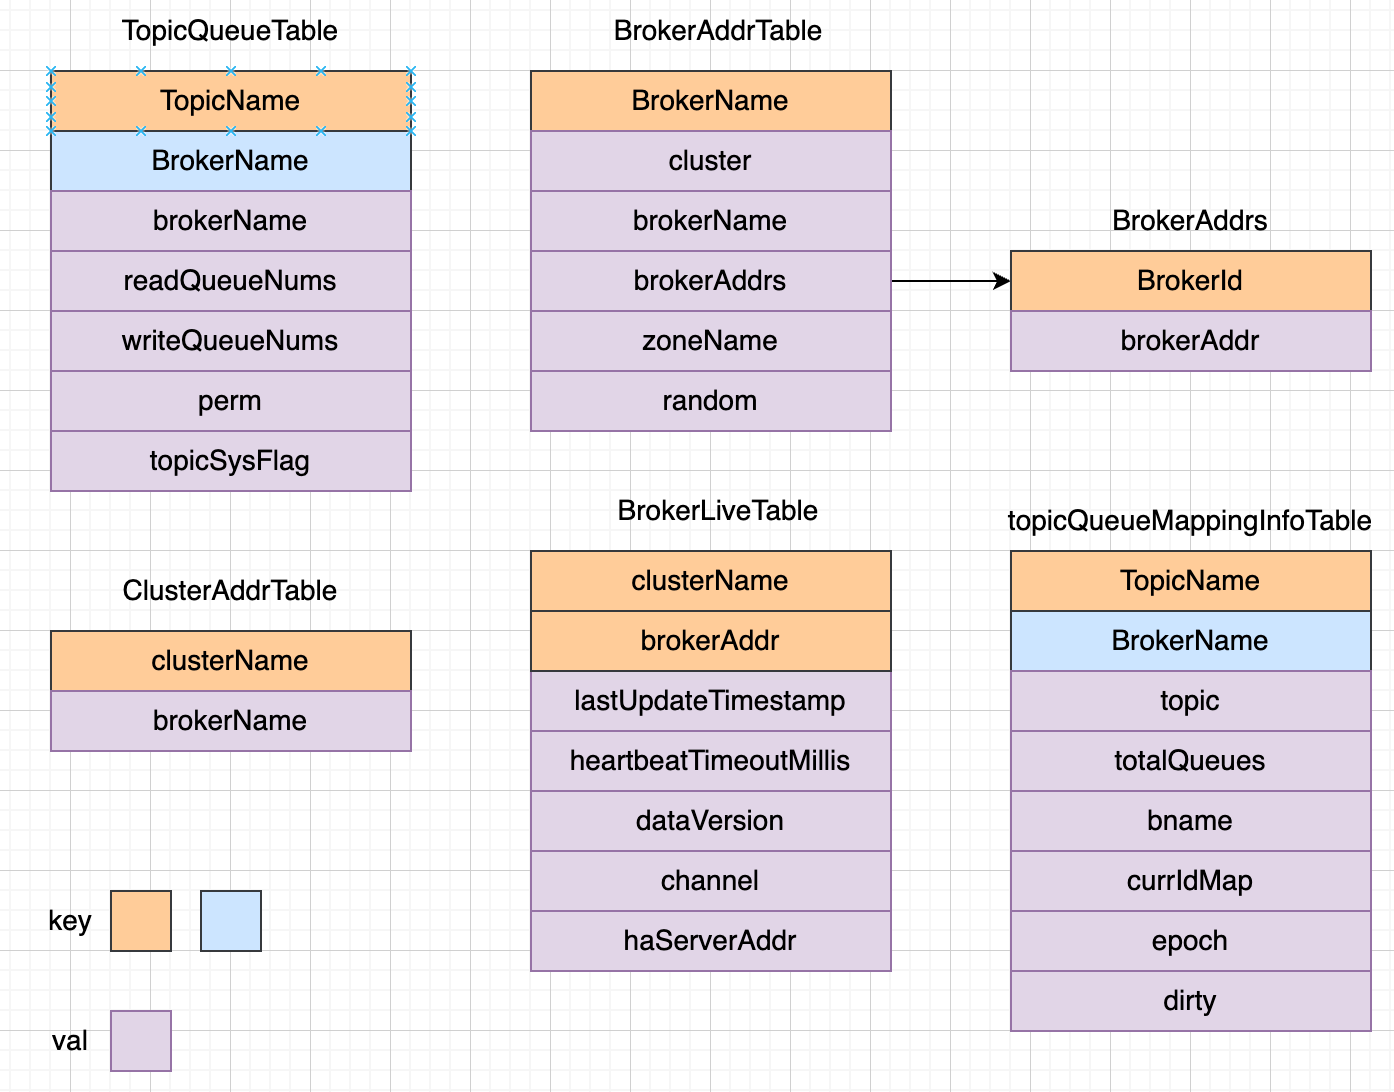Click the totalQueues row
Screen dimensions: 1394x1092
click(1190, 761)
